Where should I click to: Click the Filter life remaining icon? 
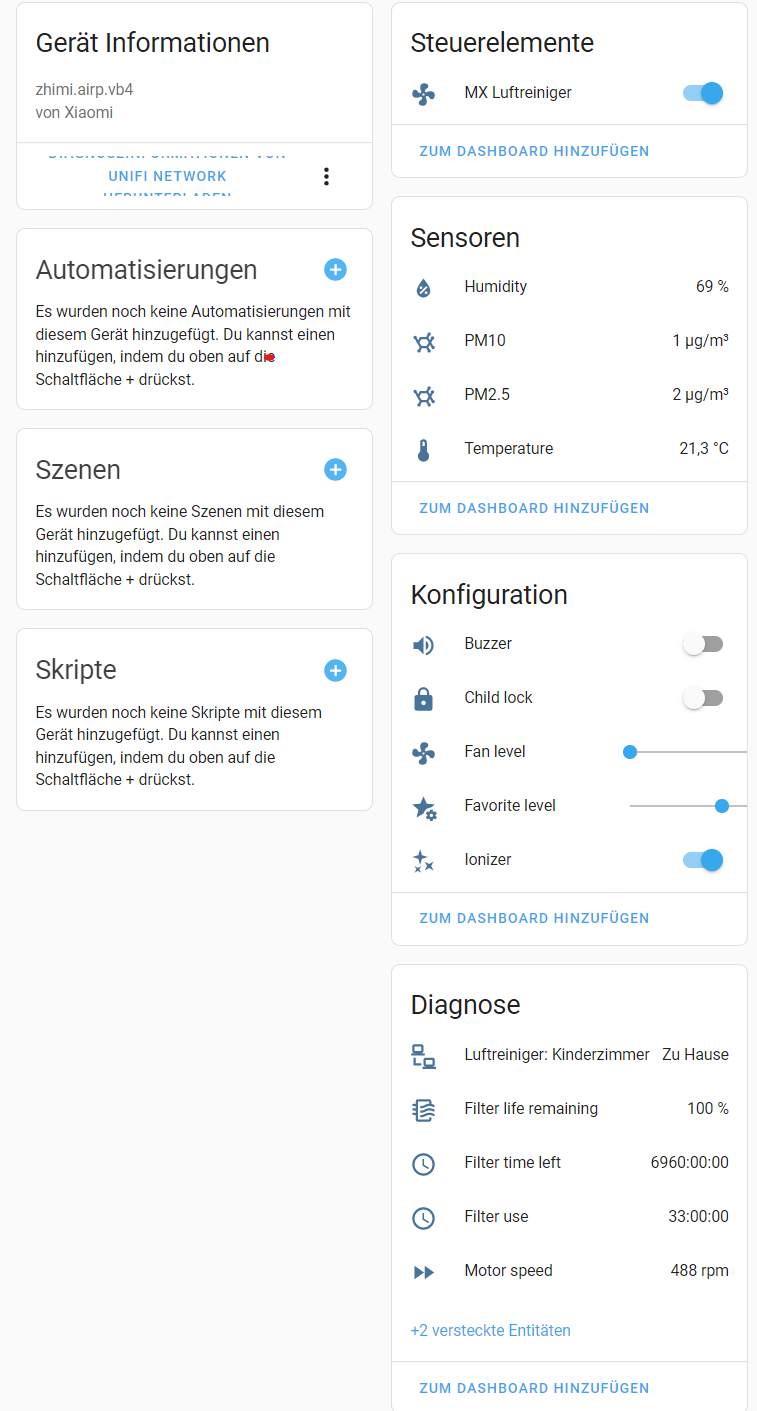coord(424,1109)
